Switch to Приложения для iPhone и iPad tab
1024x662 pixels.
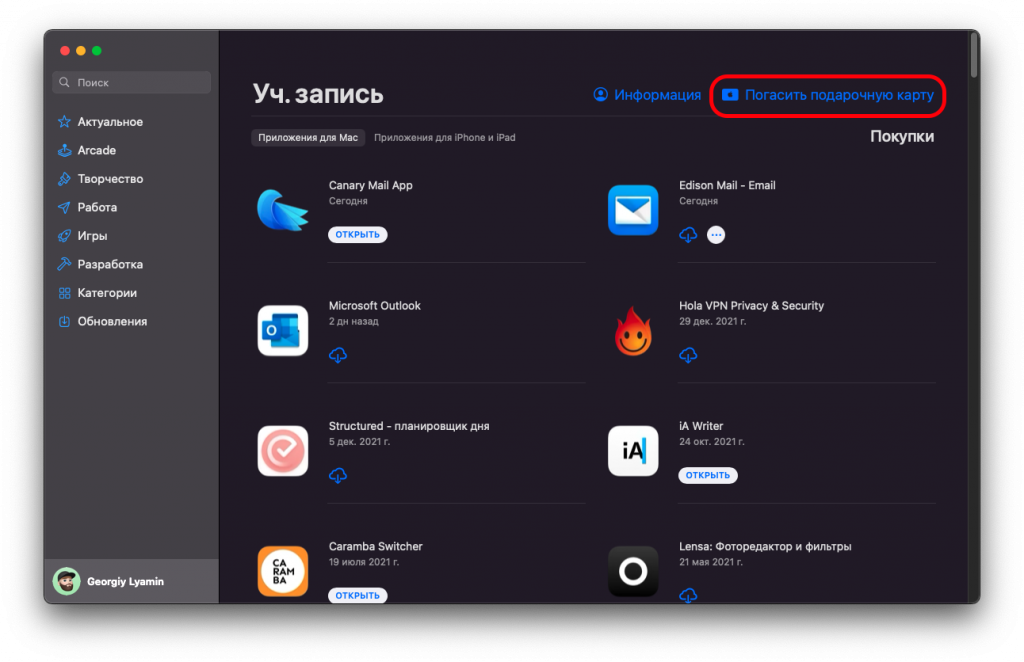coord(445,137)
